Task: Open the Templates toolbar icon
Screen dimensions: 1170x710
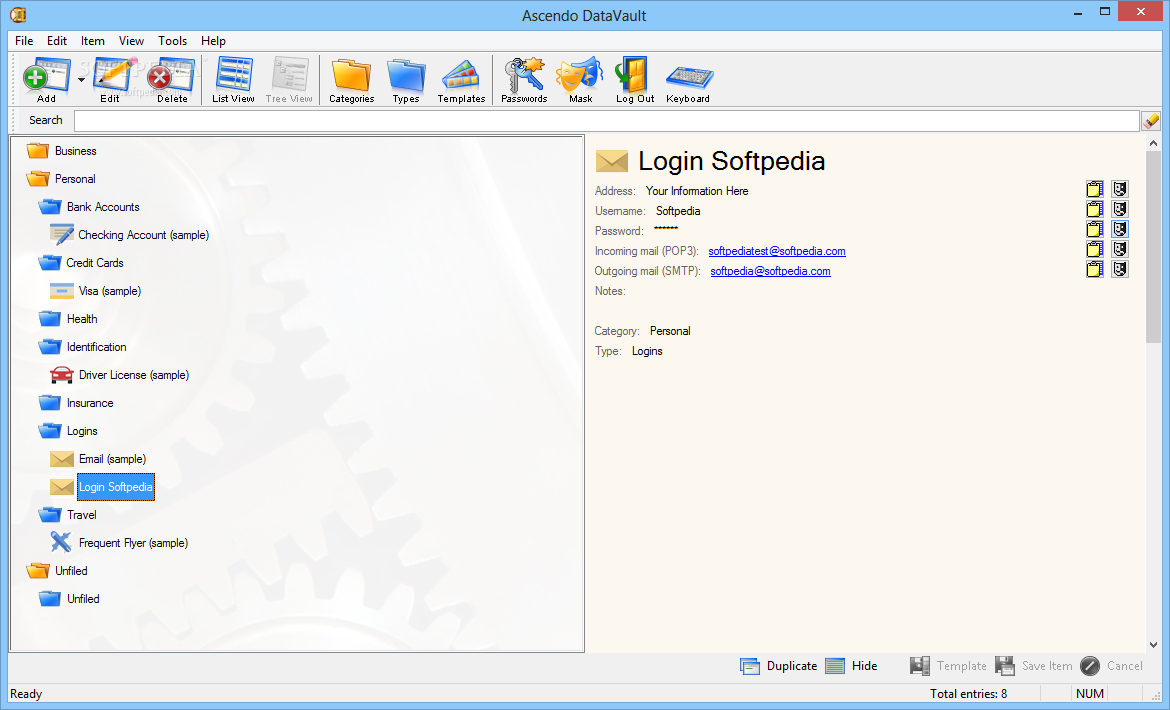Action: pyautogui.click(x=461, y=79)
